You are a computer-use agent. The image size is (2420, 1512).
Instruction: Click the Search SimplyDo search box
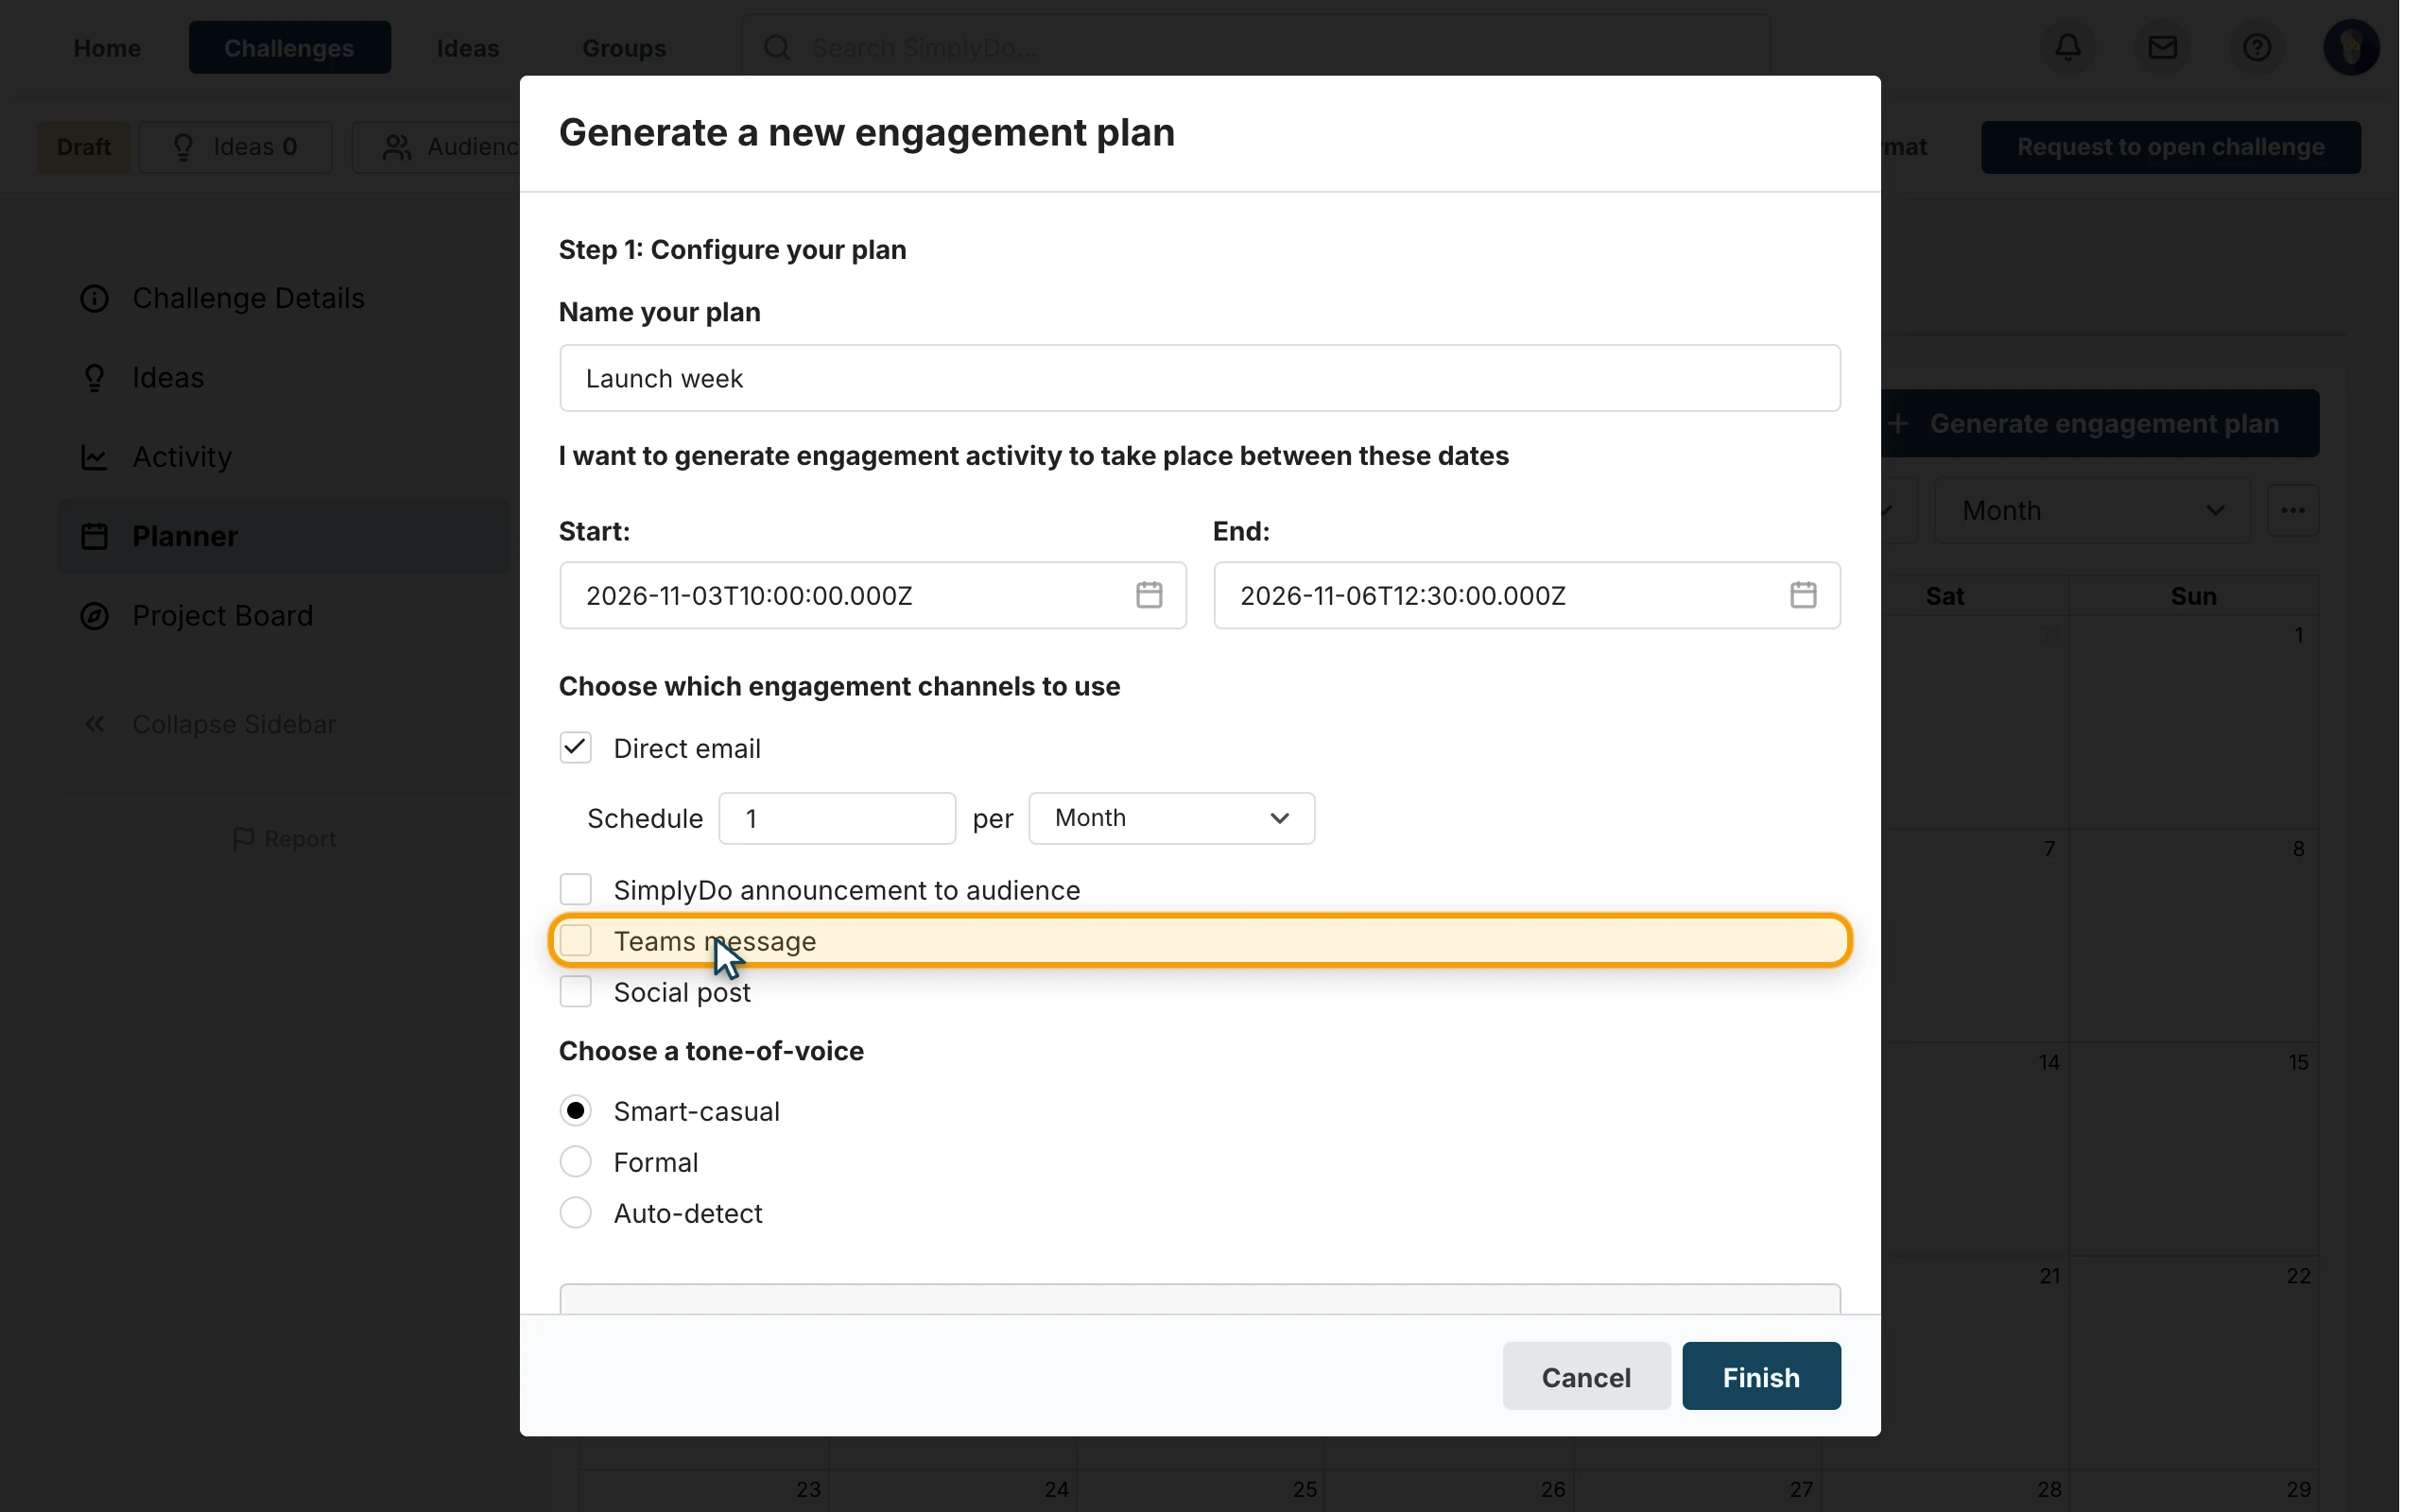pyautogui.click(x=1256, y=47)
